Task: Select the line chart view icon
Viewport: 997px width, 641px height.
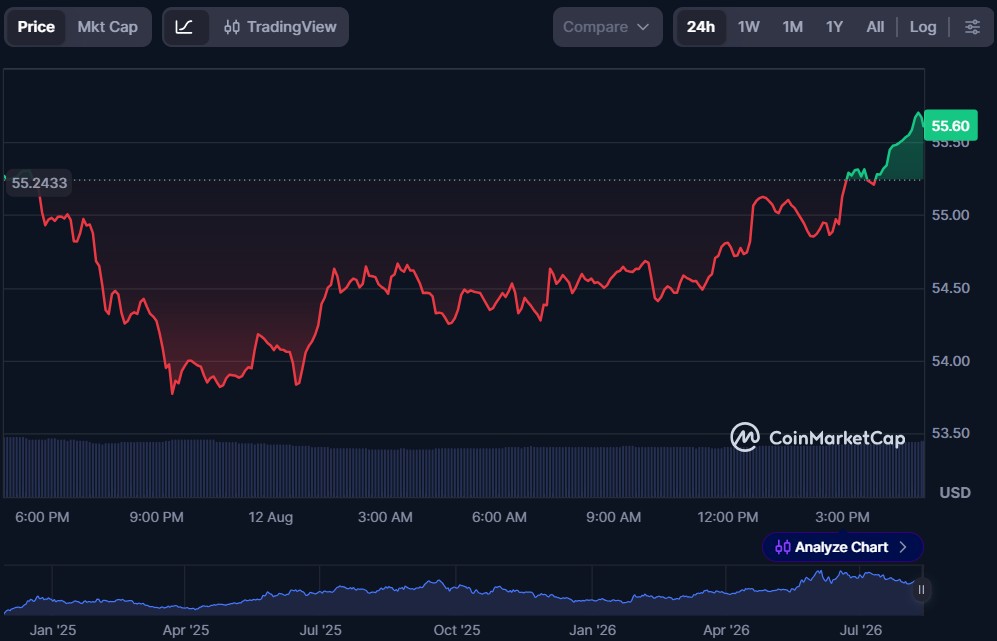Action: [184, 27]
